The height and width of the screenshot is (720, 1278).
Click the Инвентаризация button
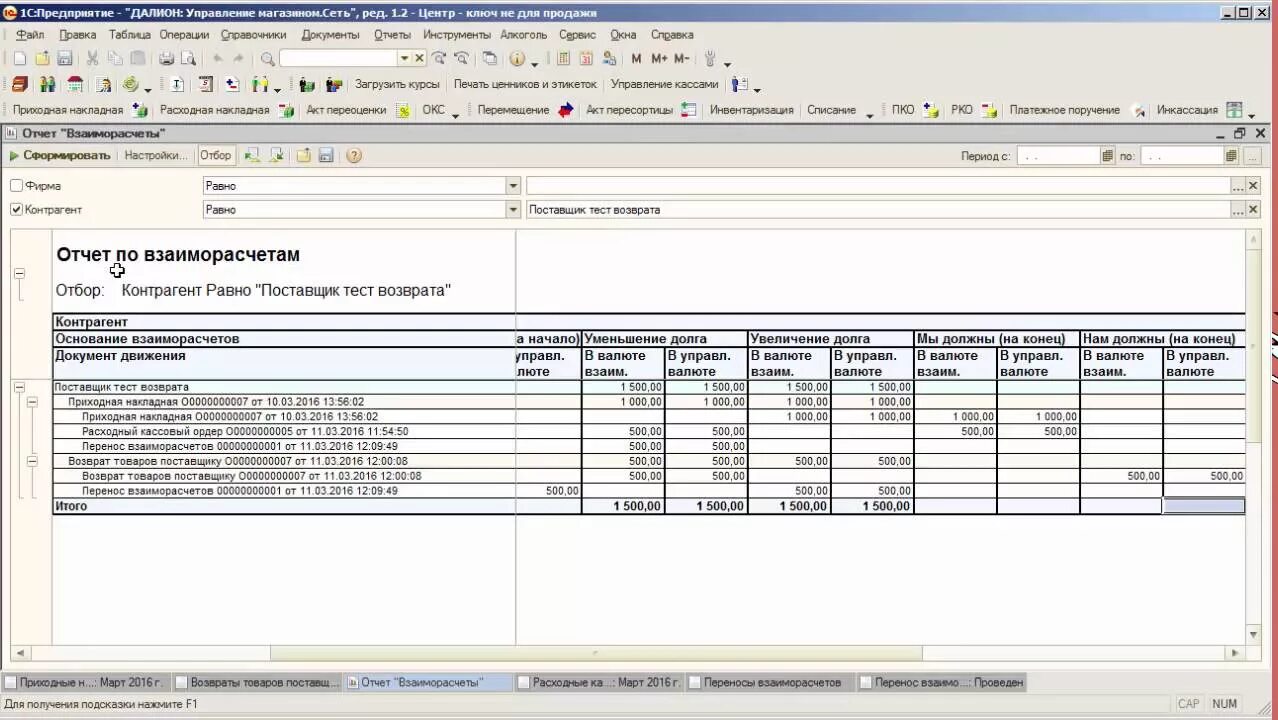pyautogui.click(x=751, y=110)
